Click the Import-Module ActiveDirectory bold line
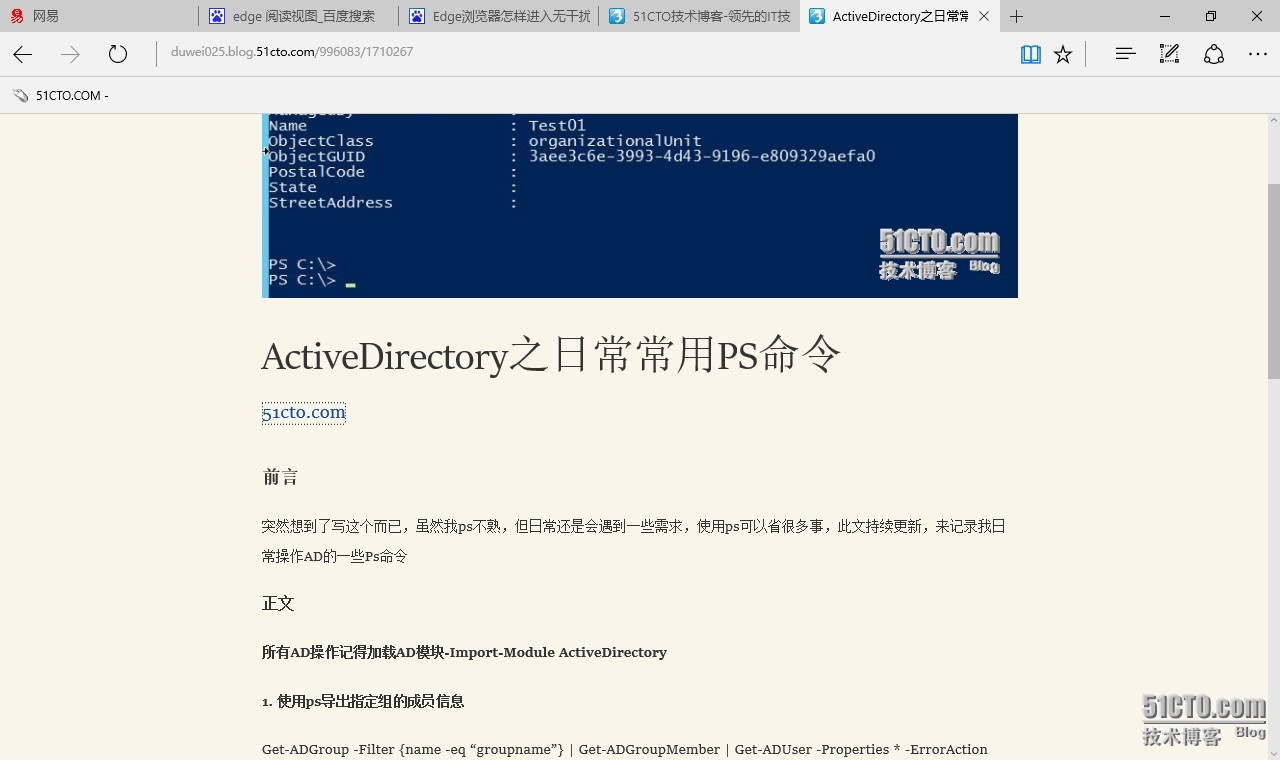Image resolution: width=1280 pixels, height=760 pixels. click(x=464, y=652)
